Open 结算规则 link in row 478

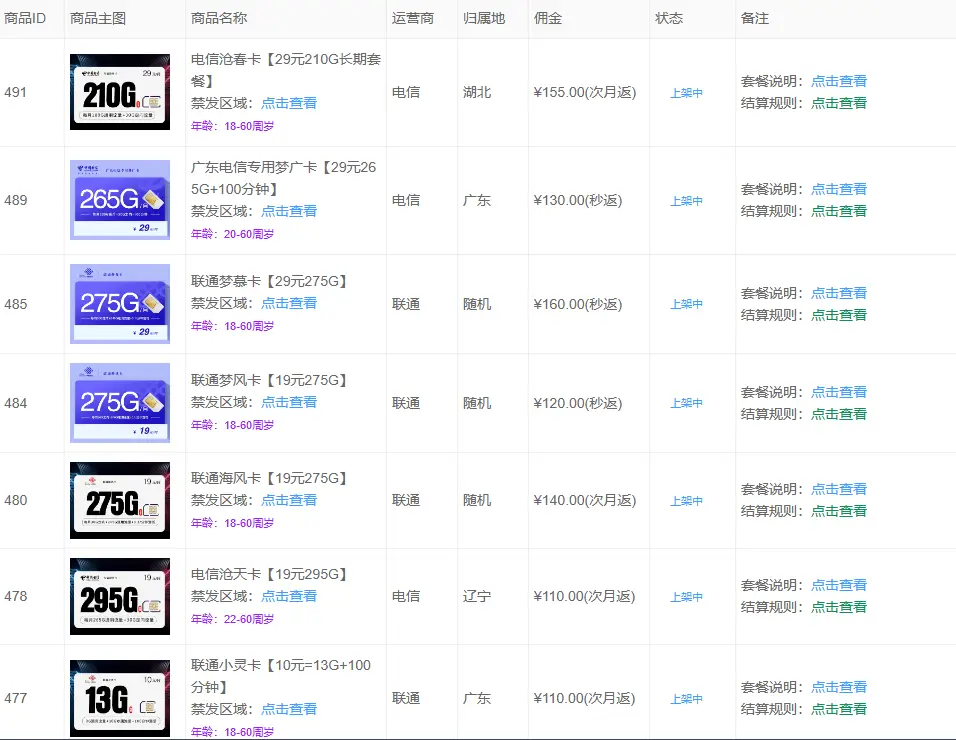(x=839, y=607)
